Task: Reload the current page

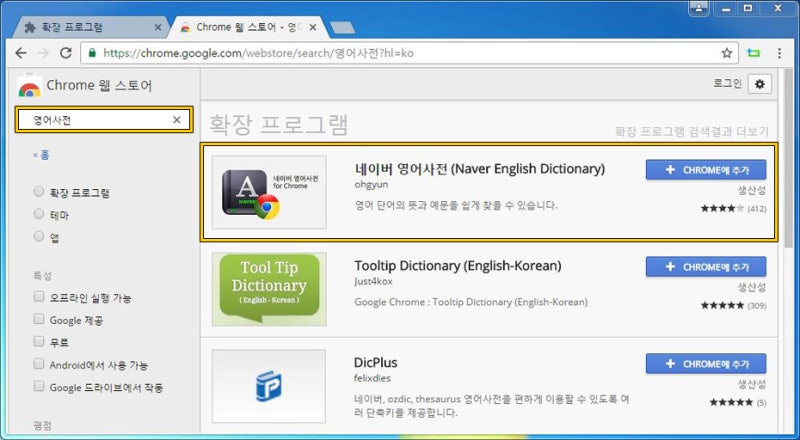Action: coord(66,53)
